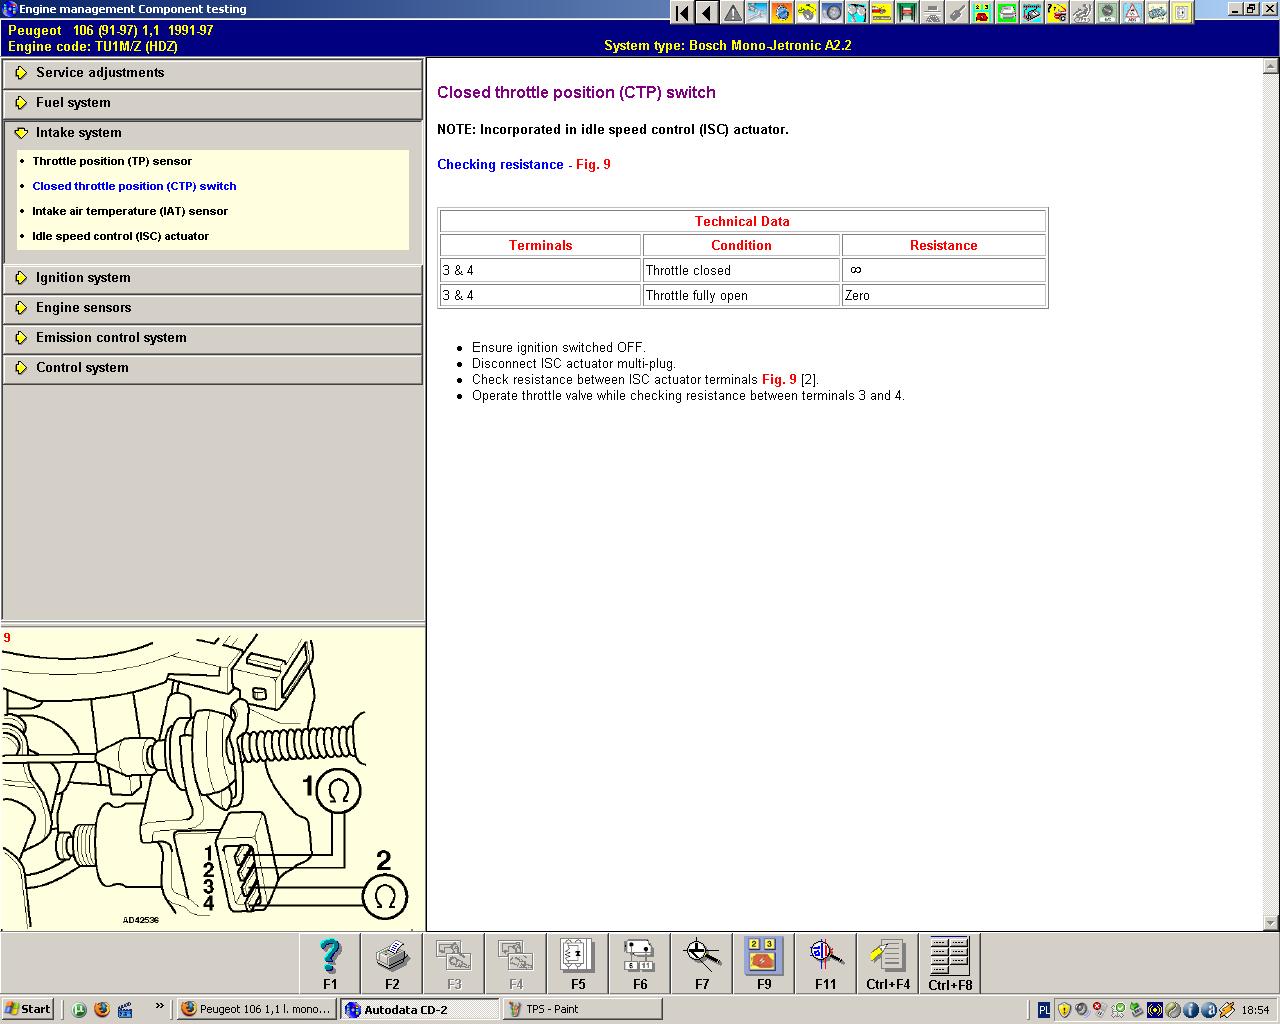Click 'System type: Bosch Mono-Jetronic A2.2' text
1280x1024 pixels.
pos(728,46)
